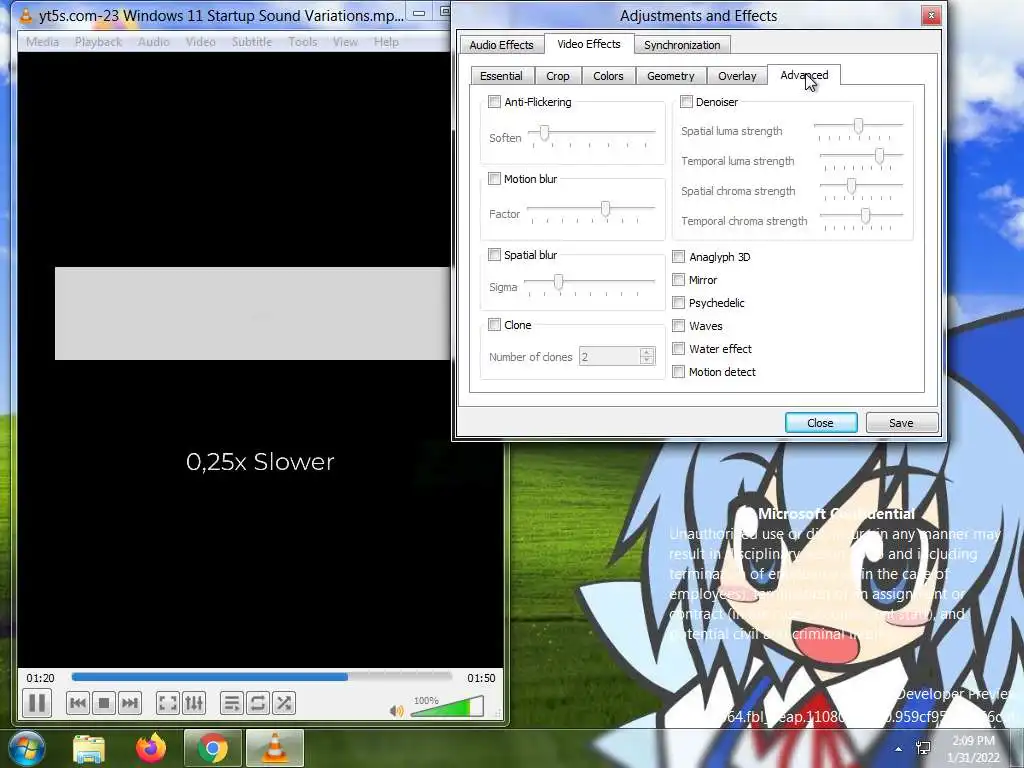Open the Help menu in VLC

tap(386, 42)
